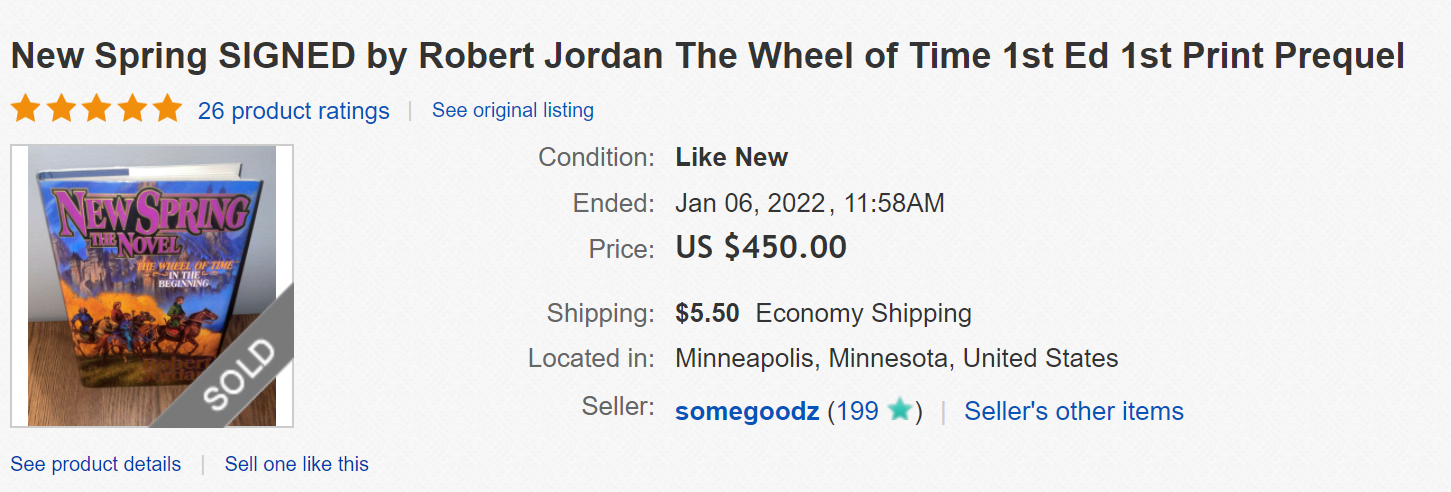The width and height of the screenshot is (1451, 492).
Task: Click See product details link
Action: tap(96, 464)
